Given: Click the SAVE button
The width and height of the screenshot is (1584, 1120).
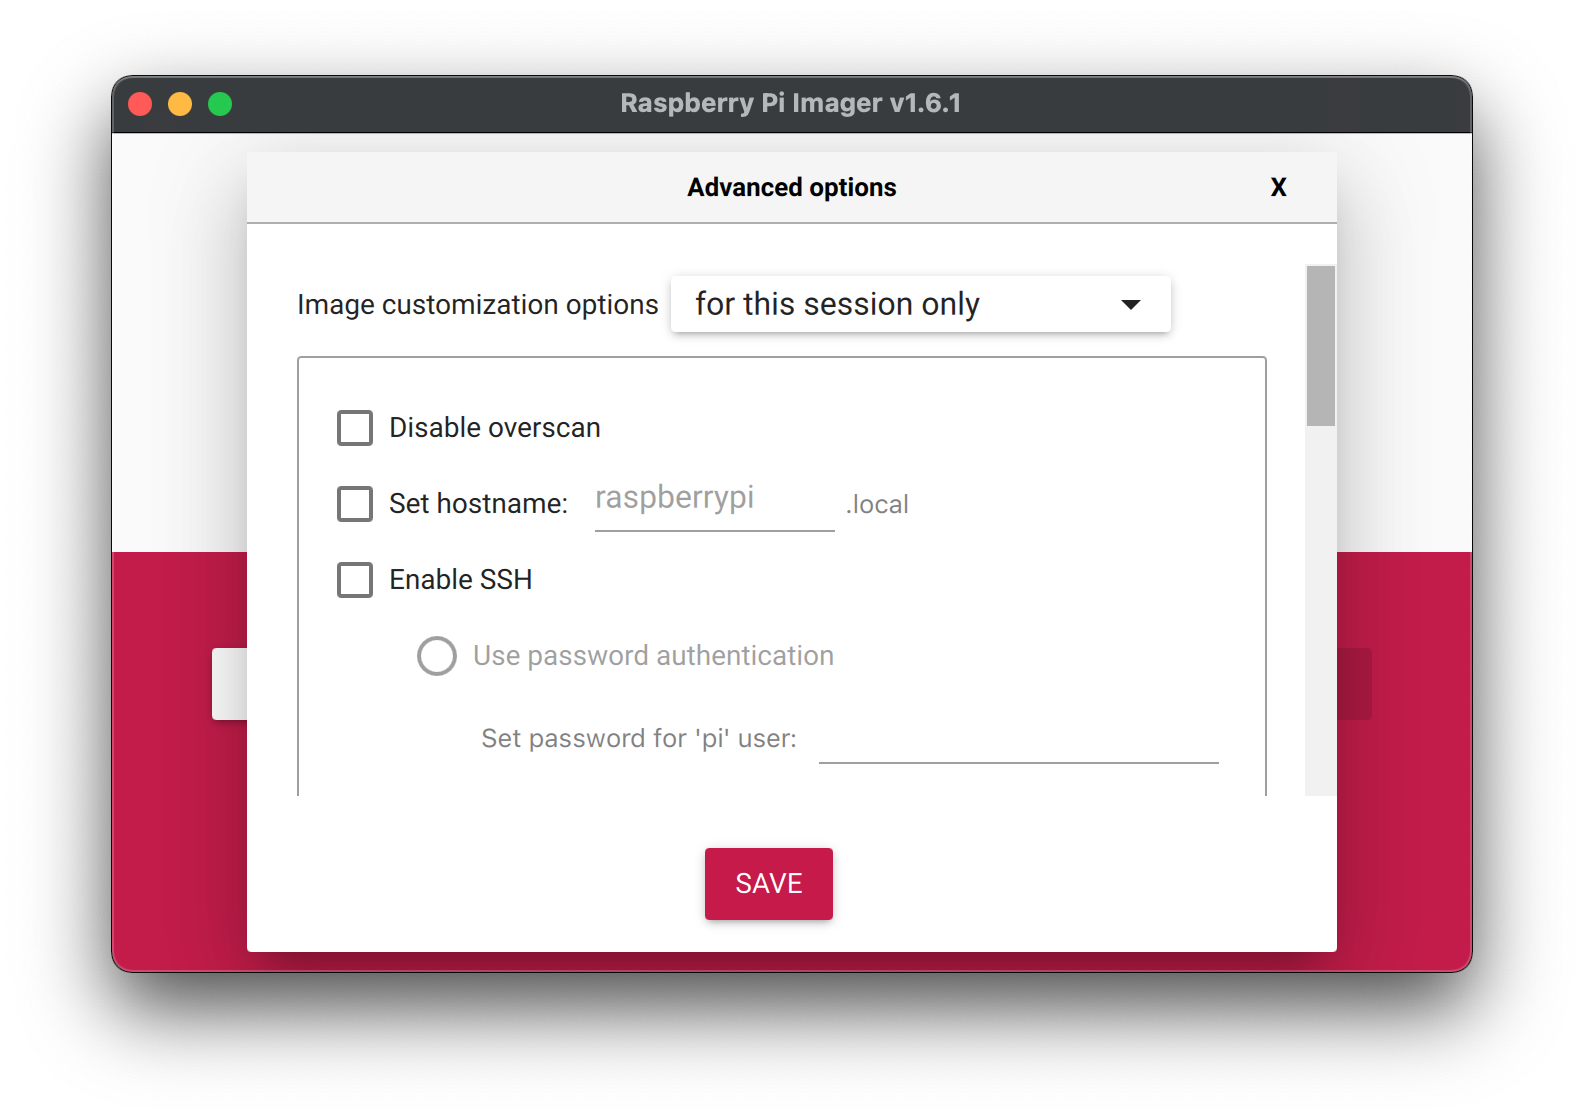Looking at the screenshot, I should click(768, 884).
